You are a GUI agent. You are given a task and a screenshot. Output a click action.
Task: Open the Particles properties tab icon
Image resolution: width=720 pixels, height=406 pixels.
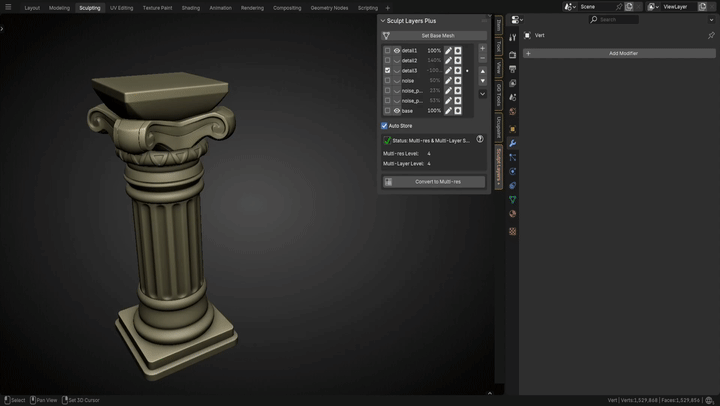click(512, 158)
